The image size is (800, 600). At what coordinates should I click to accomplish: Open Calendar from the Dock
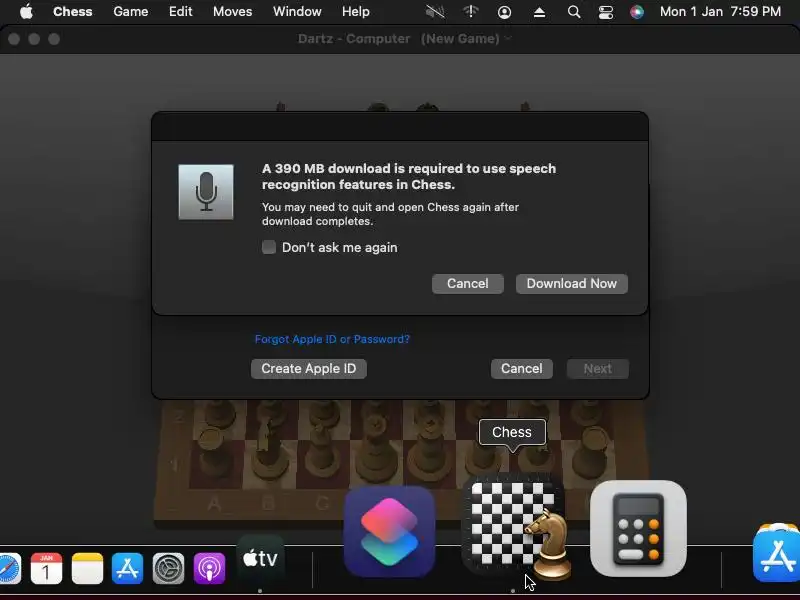[46, 568]
